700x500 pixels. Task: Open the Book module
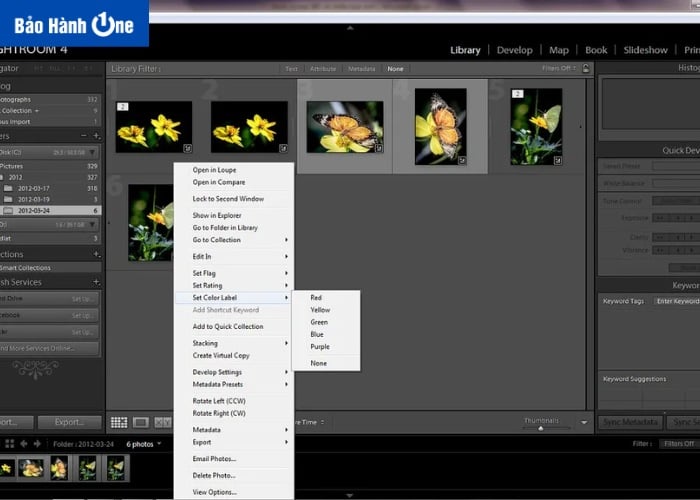596,50
